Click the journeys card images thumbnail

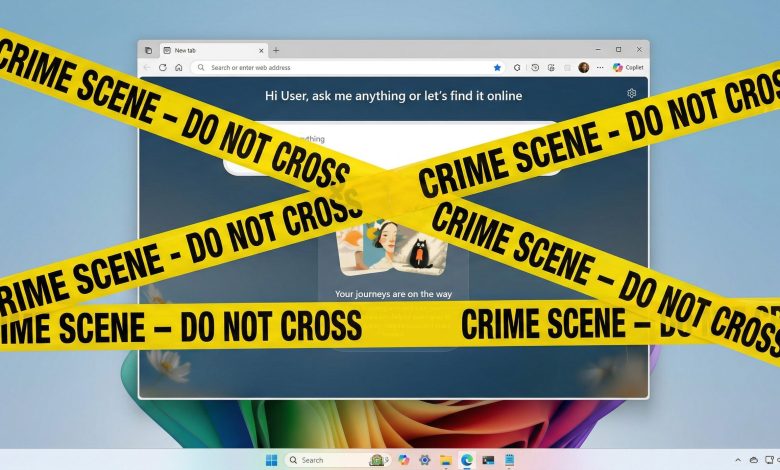tap(391, 248)
